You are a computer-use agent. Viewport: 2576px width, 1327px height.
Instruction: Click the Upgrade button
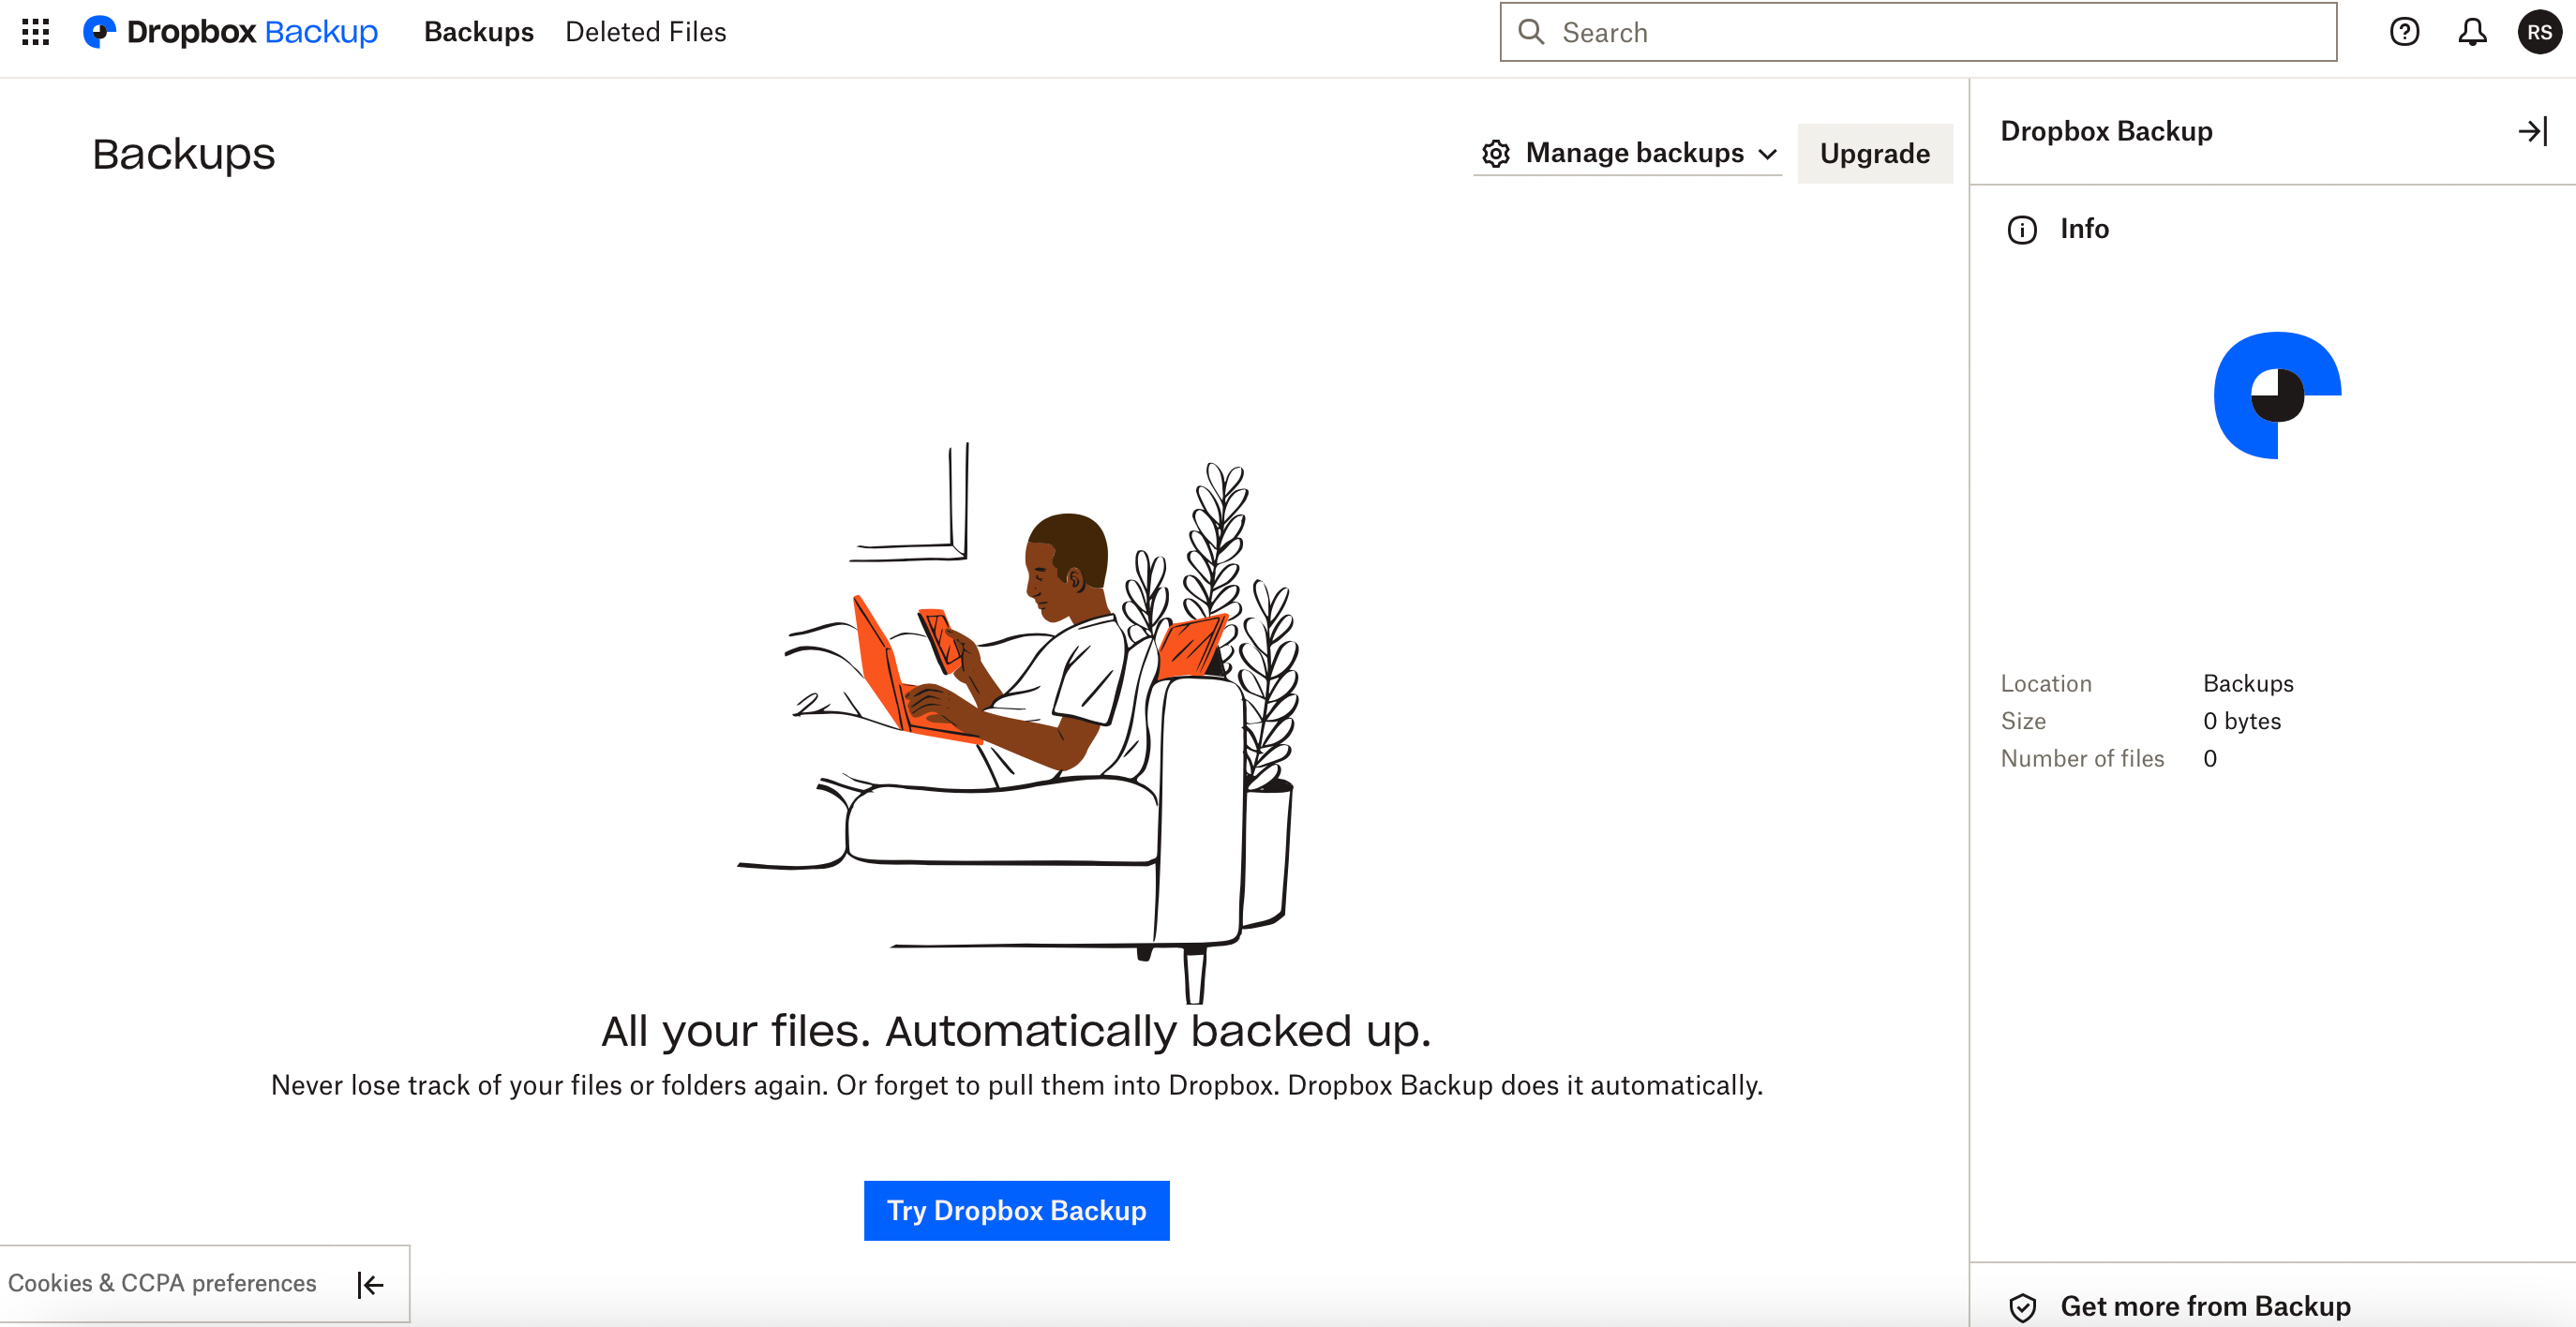point(1876,154)
